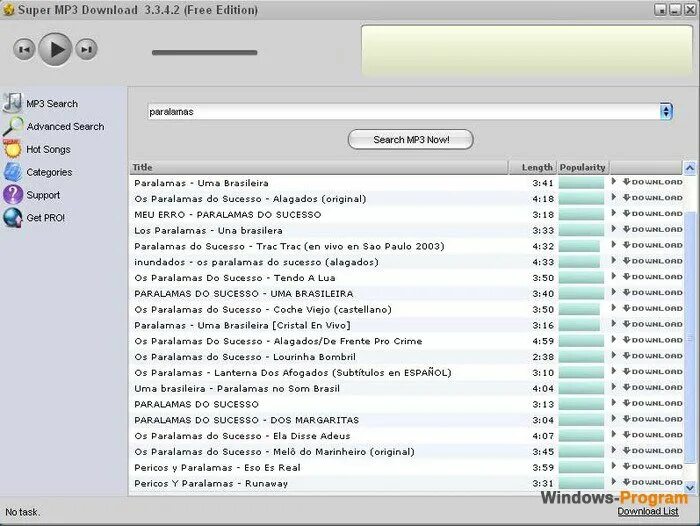Click the search text field containing paralamas
The image size is (700, 526).
click(x=403, y=112)
